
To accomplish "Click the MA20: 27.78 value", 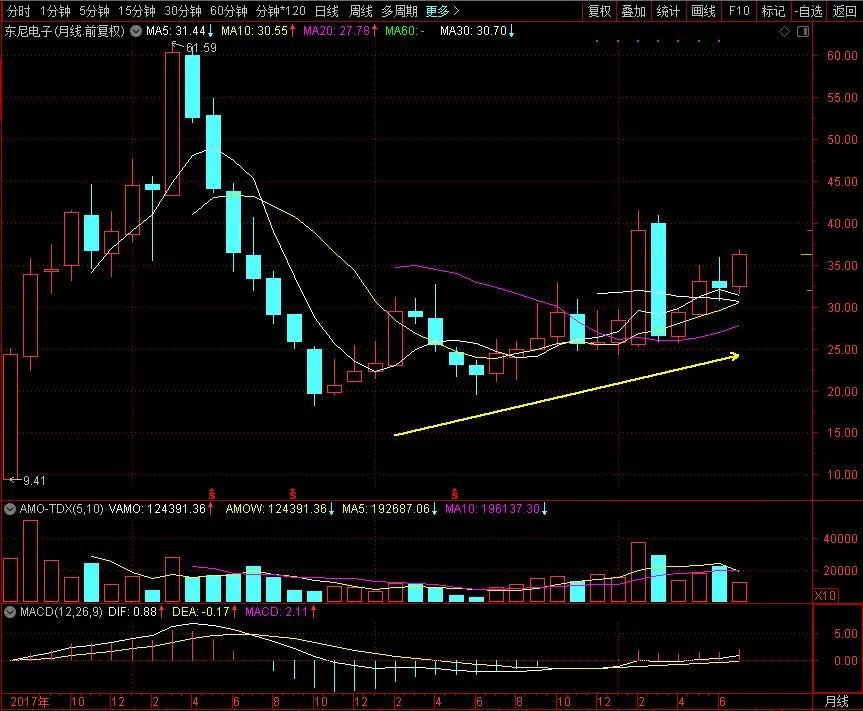I will (340, 31).
